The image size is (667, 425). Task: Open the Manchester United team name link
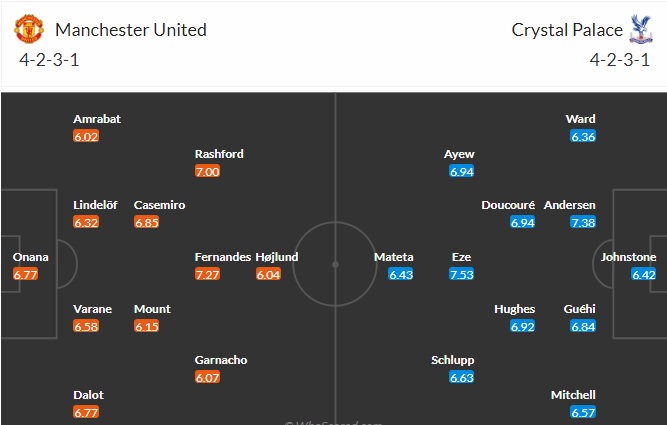tap(131, 30)
